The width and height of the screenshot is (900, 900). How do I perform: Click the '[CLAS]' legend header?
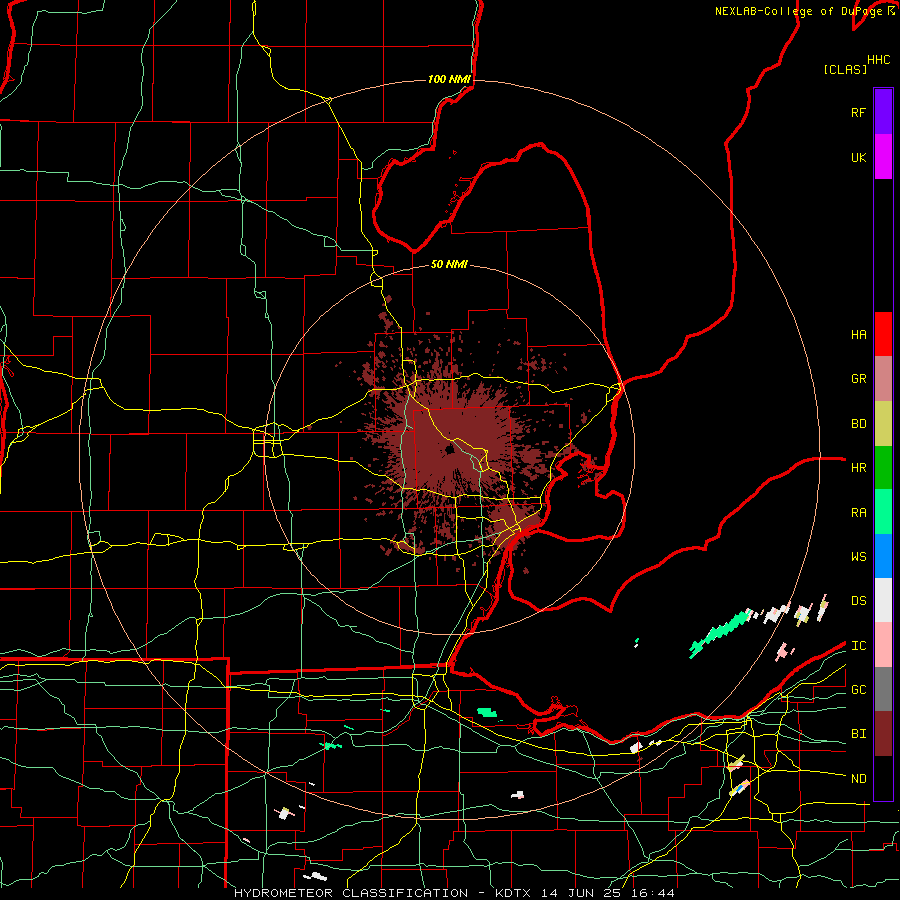click(x=845, y=69)
